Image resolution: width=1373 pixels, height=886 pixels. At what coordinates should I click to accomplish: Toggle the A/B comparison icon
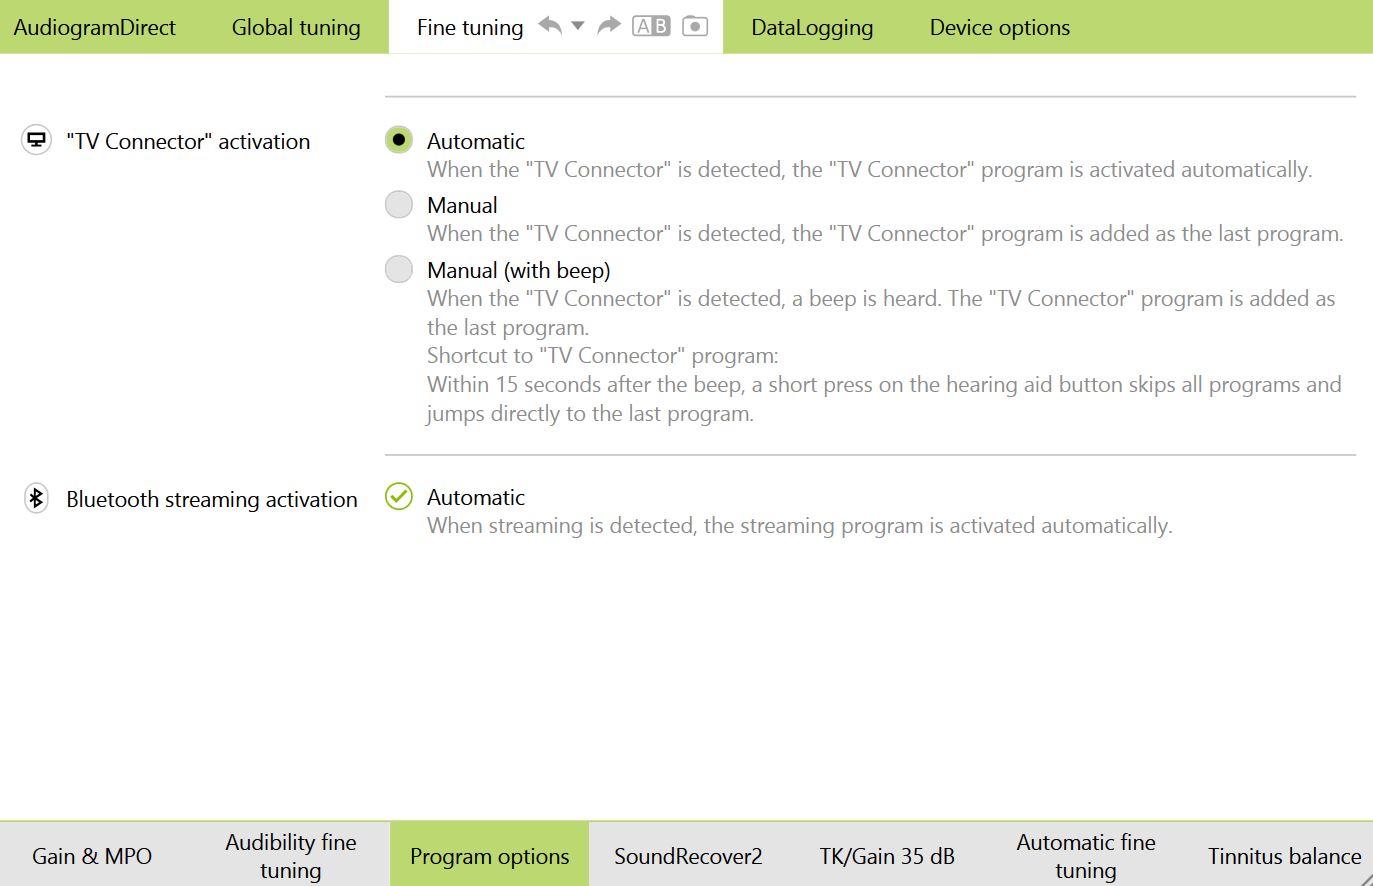(651, 26)
